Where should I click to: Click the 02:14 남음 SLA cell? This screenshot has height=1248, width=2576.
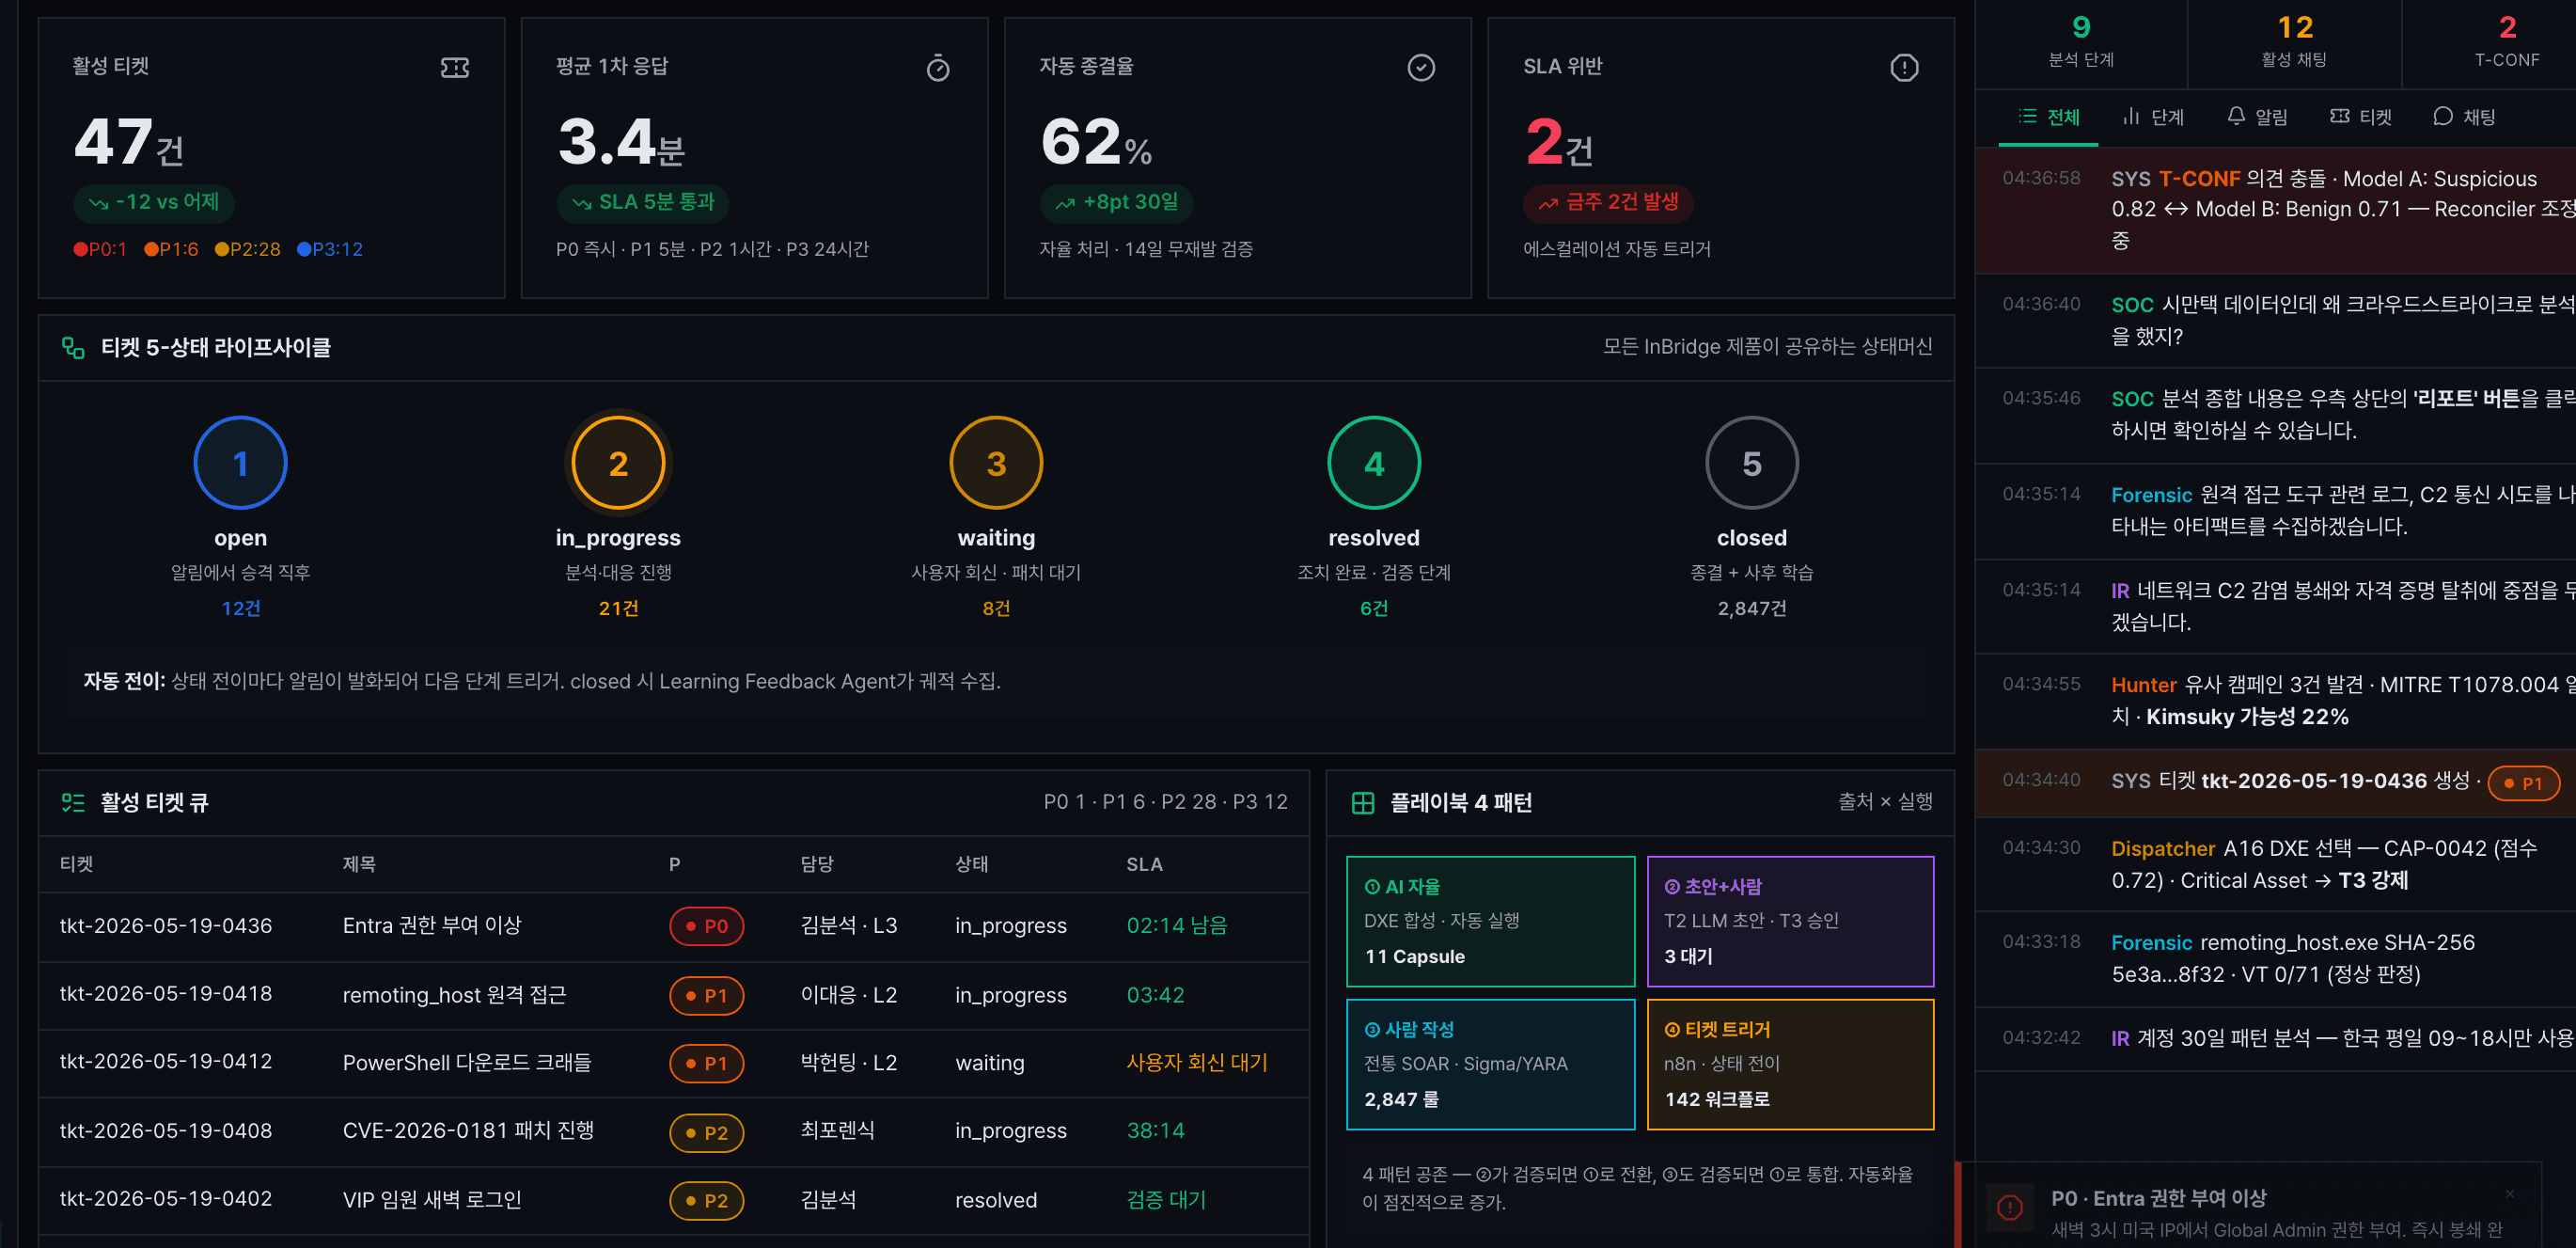point(1176,925)
